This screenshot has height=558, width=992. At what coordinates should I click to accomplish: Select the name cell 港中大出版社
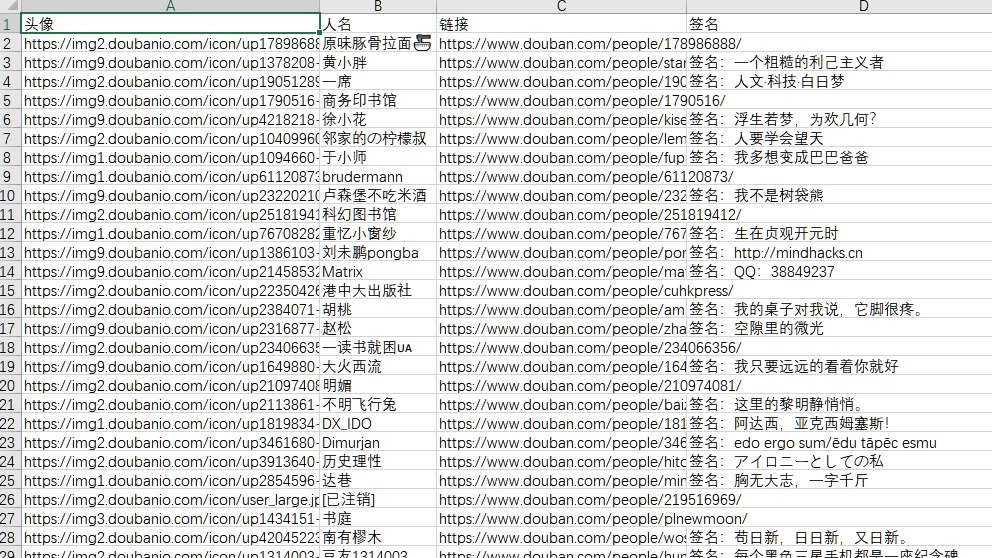(378, 290)
